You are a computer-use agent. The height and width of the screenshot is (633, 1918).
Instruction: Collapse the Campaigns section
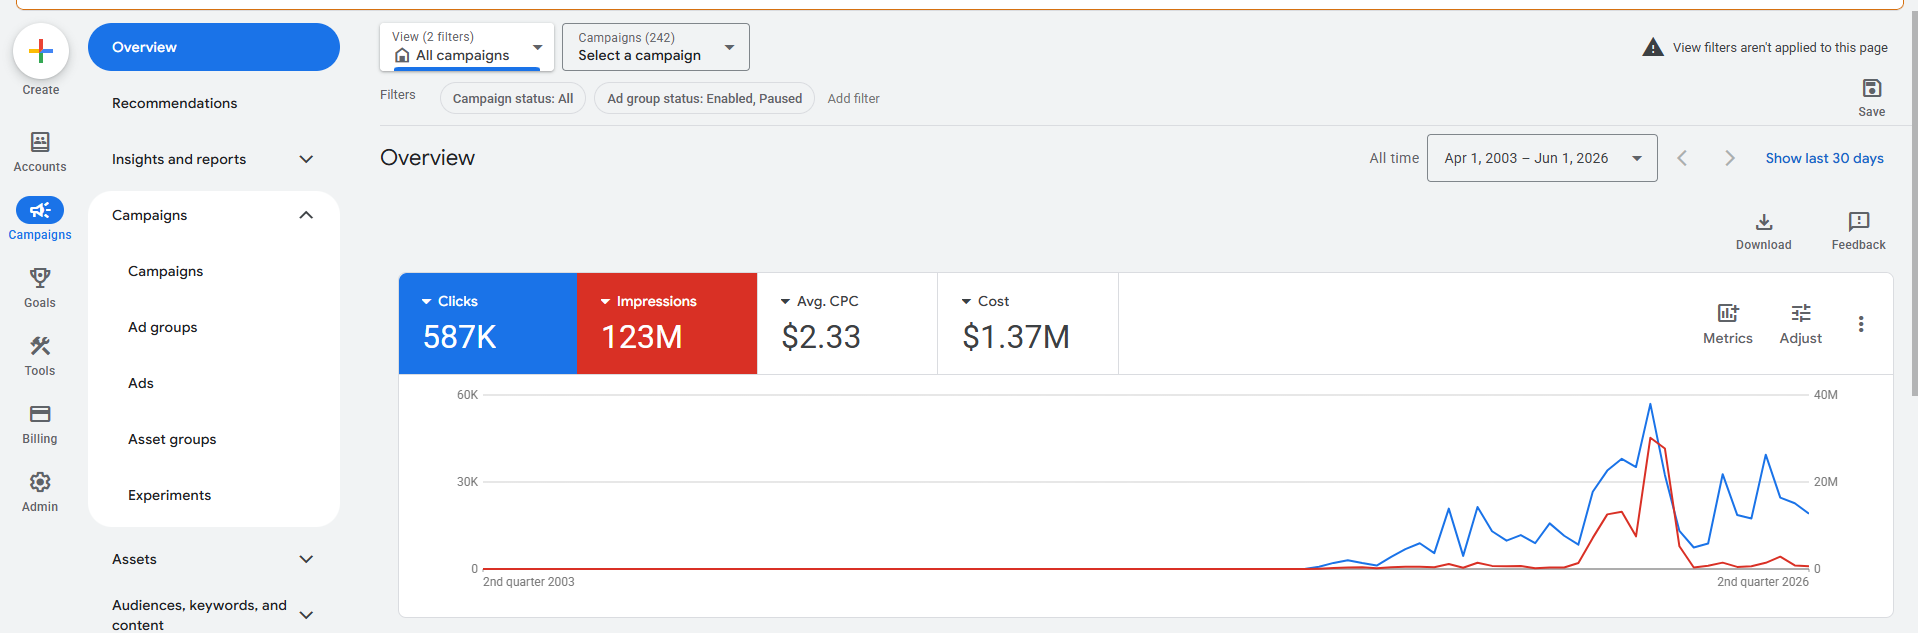[x=307, y=215]
